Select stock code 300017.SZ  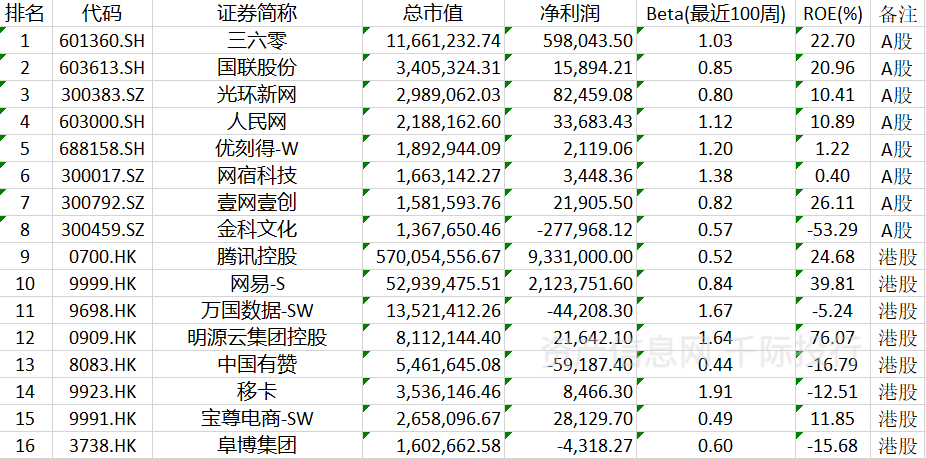(102, 175)
